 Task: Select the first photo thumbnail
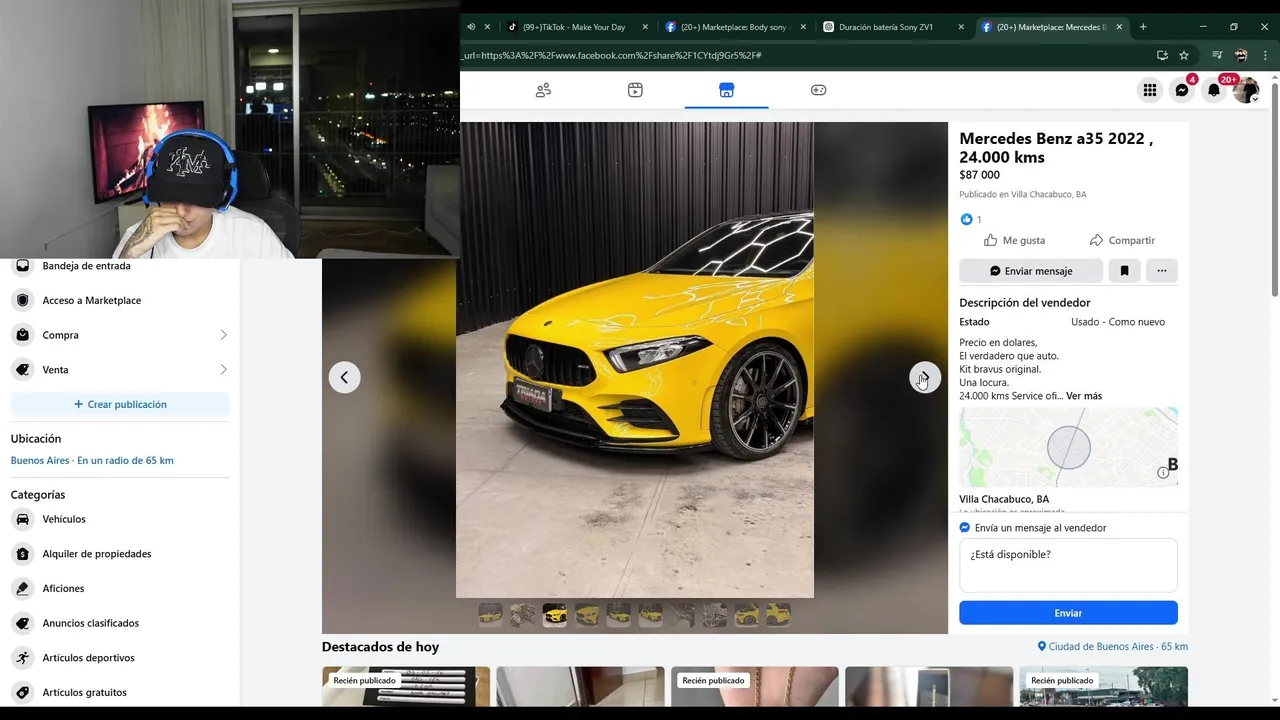coord(490,615)
